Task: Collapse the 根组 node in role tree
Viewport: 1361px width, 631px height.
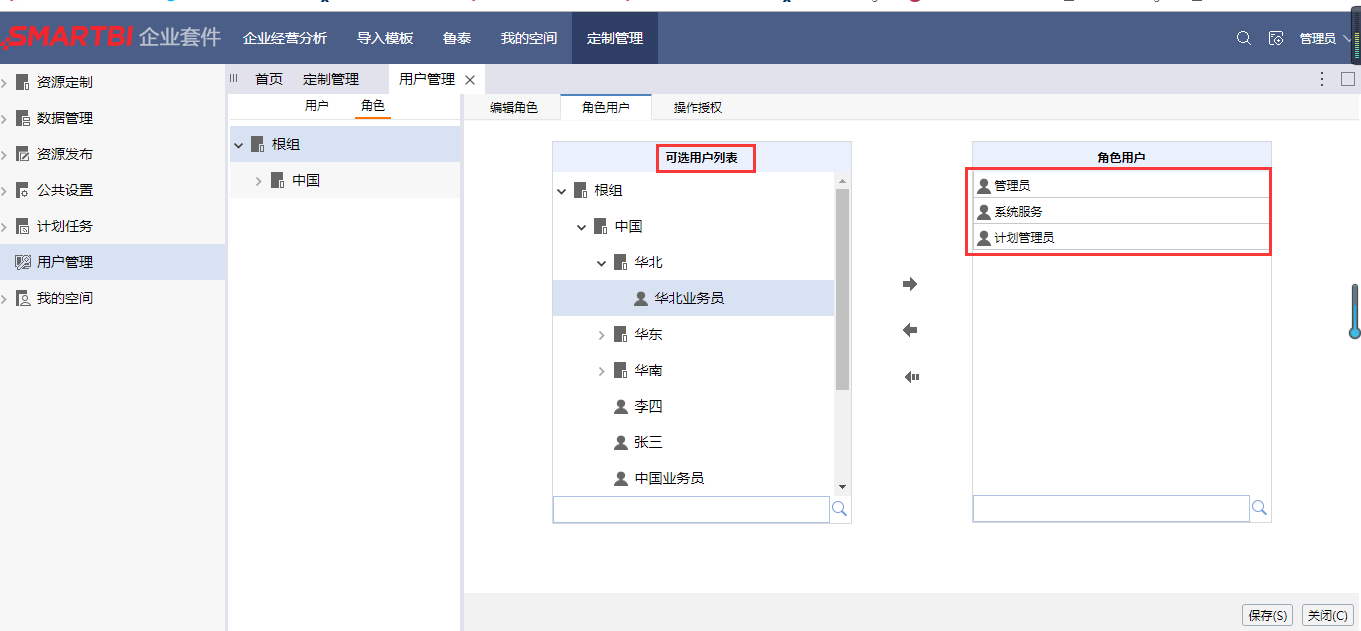Action: [x=238, y=145]
